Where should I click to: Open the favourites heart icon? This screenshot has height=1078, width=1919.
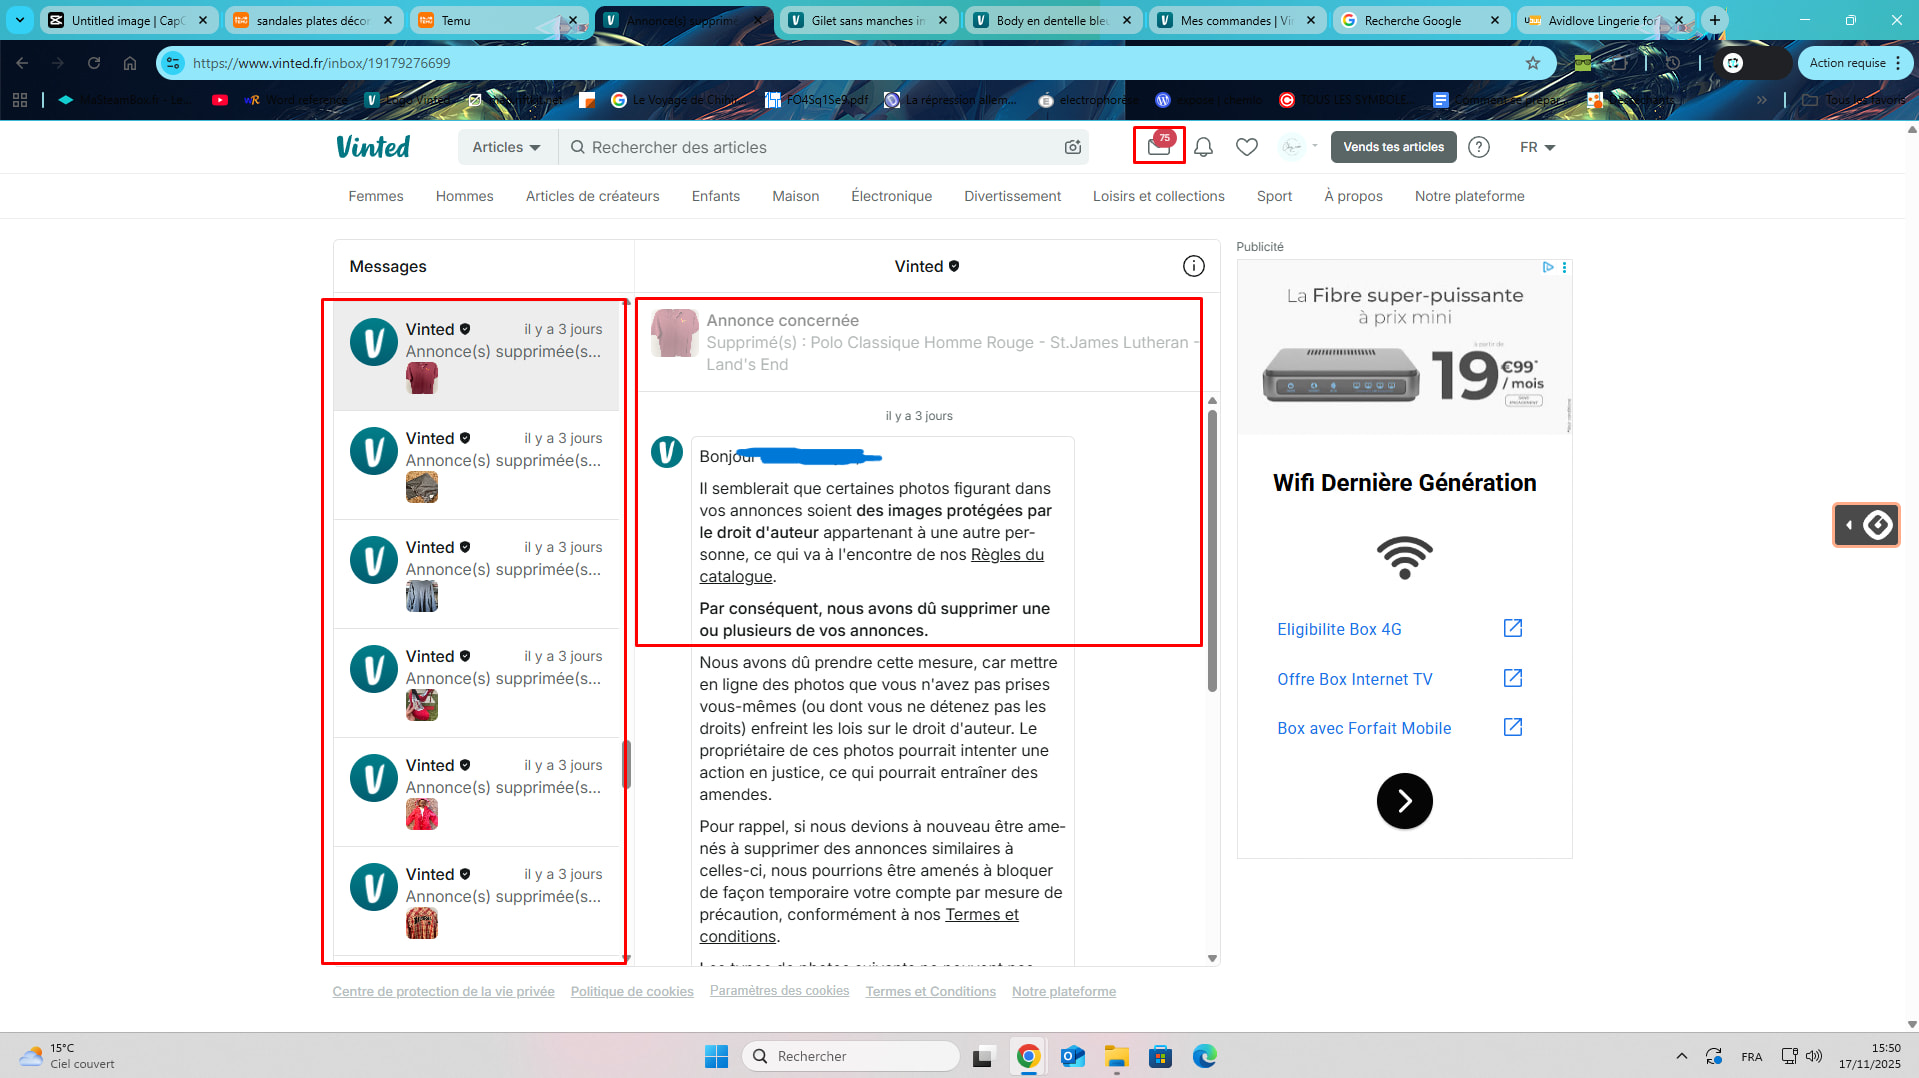[1247, 147]
